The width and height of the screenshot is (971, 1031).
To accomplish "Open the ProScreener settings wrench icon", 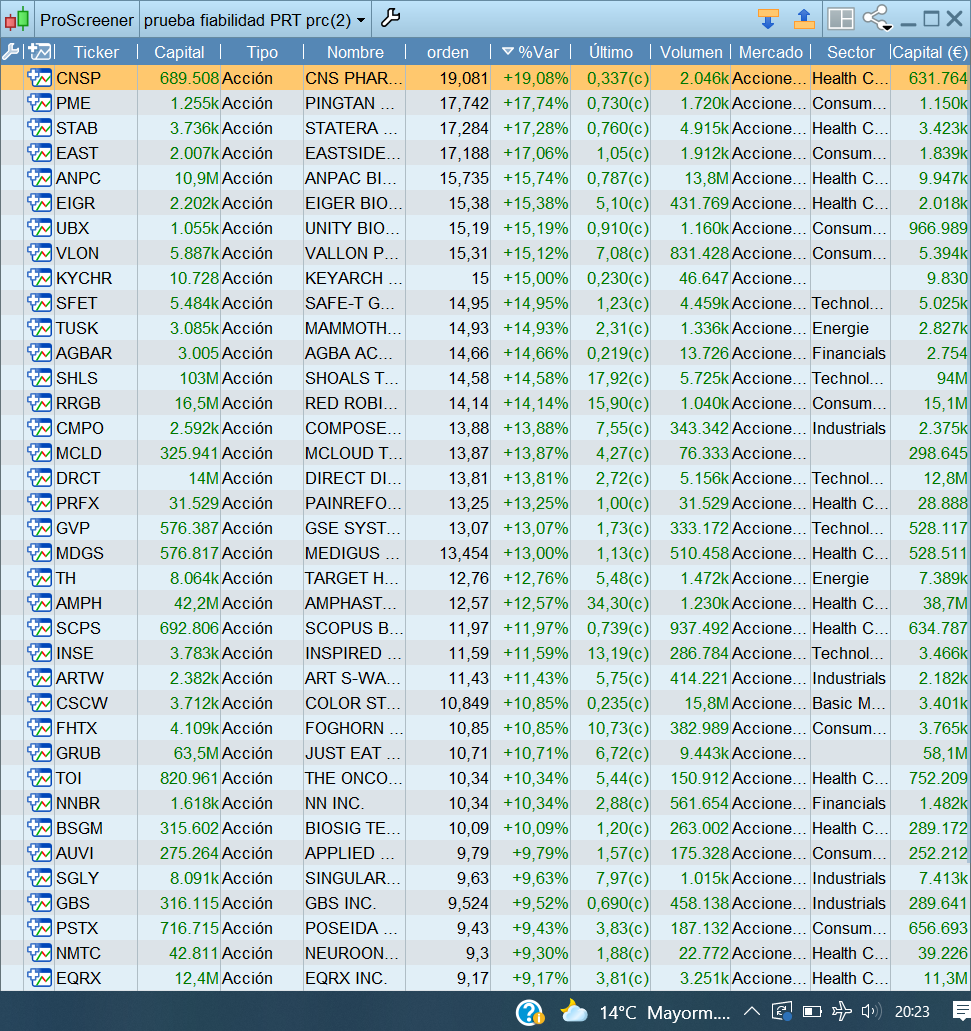I will 390,18.
